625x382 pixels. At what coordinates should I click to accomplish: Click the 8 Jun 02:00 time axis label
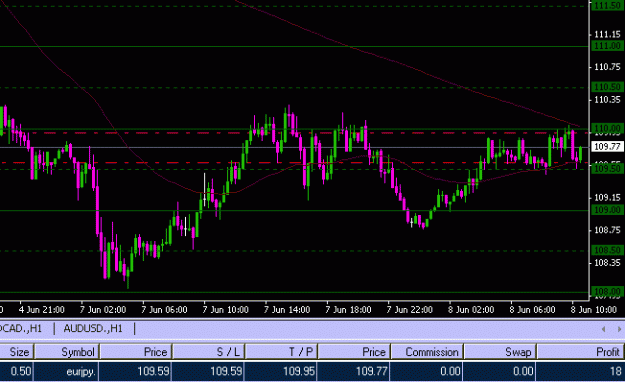471,309
